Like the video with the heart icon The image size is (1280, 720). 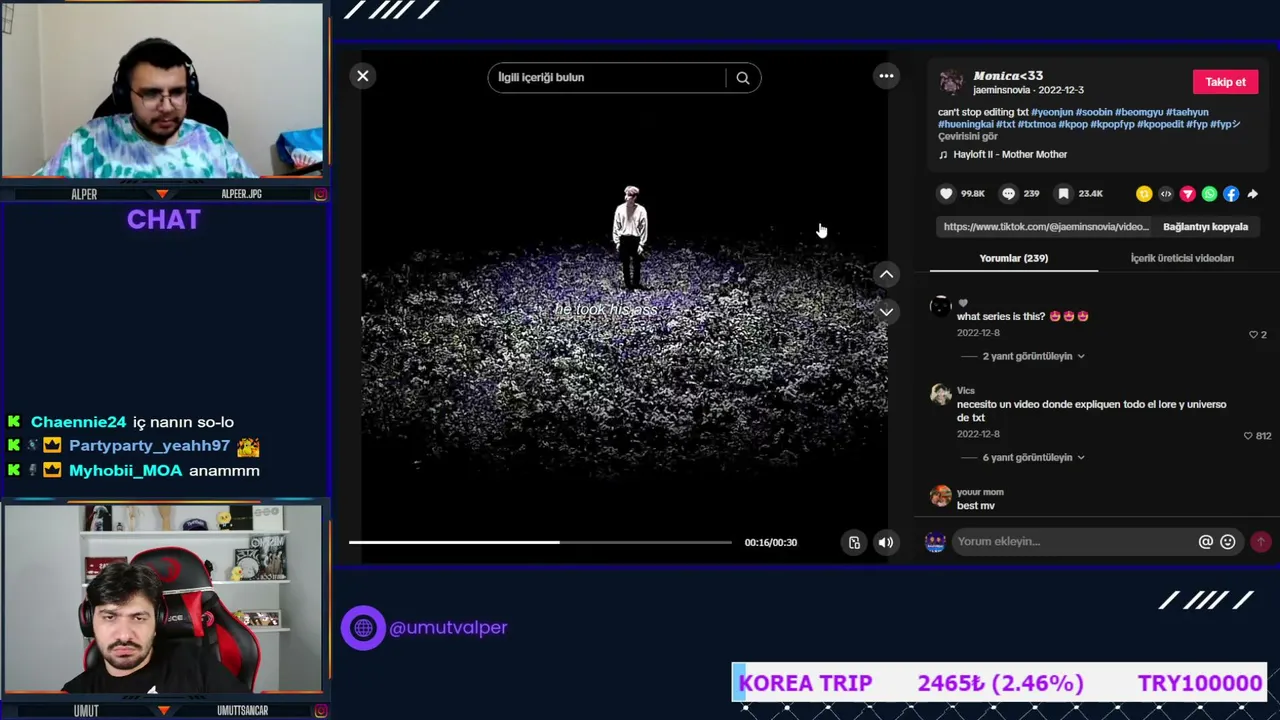tap(946, 194)
